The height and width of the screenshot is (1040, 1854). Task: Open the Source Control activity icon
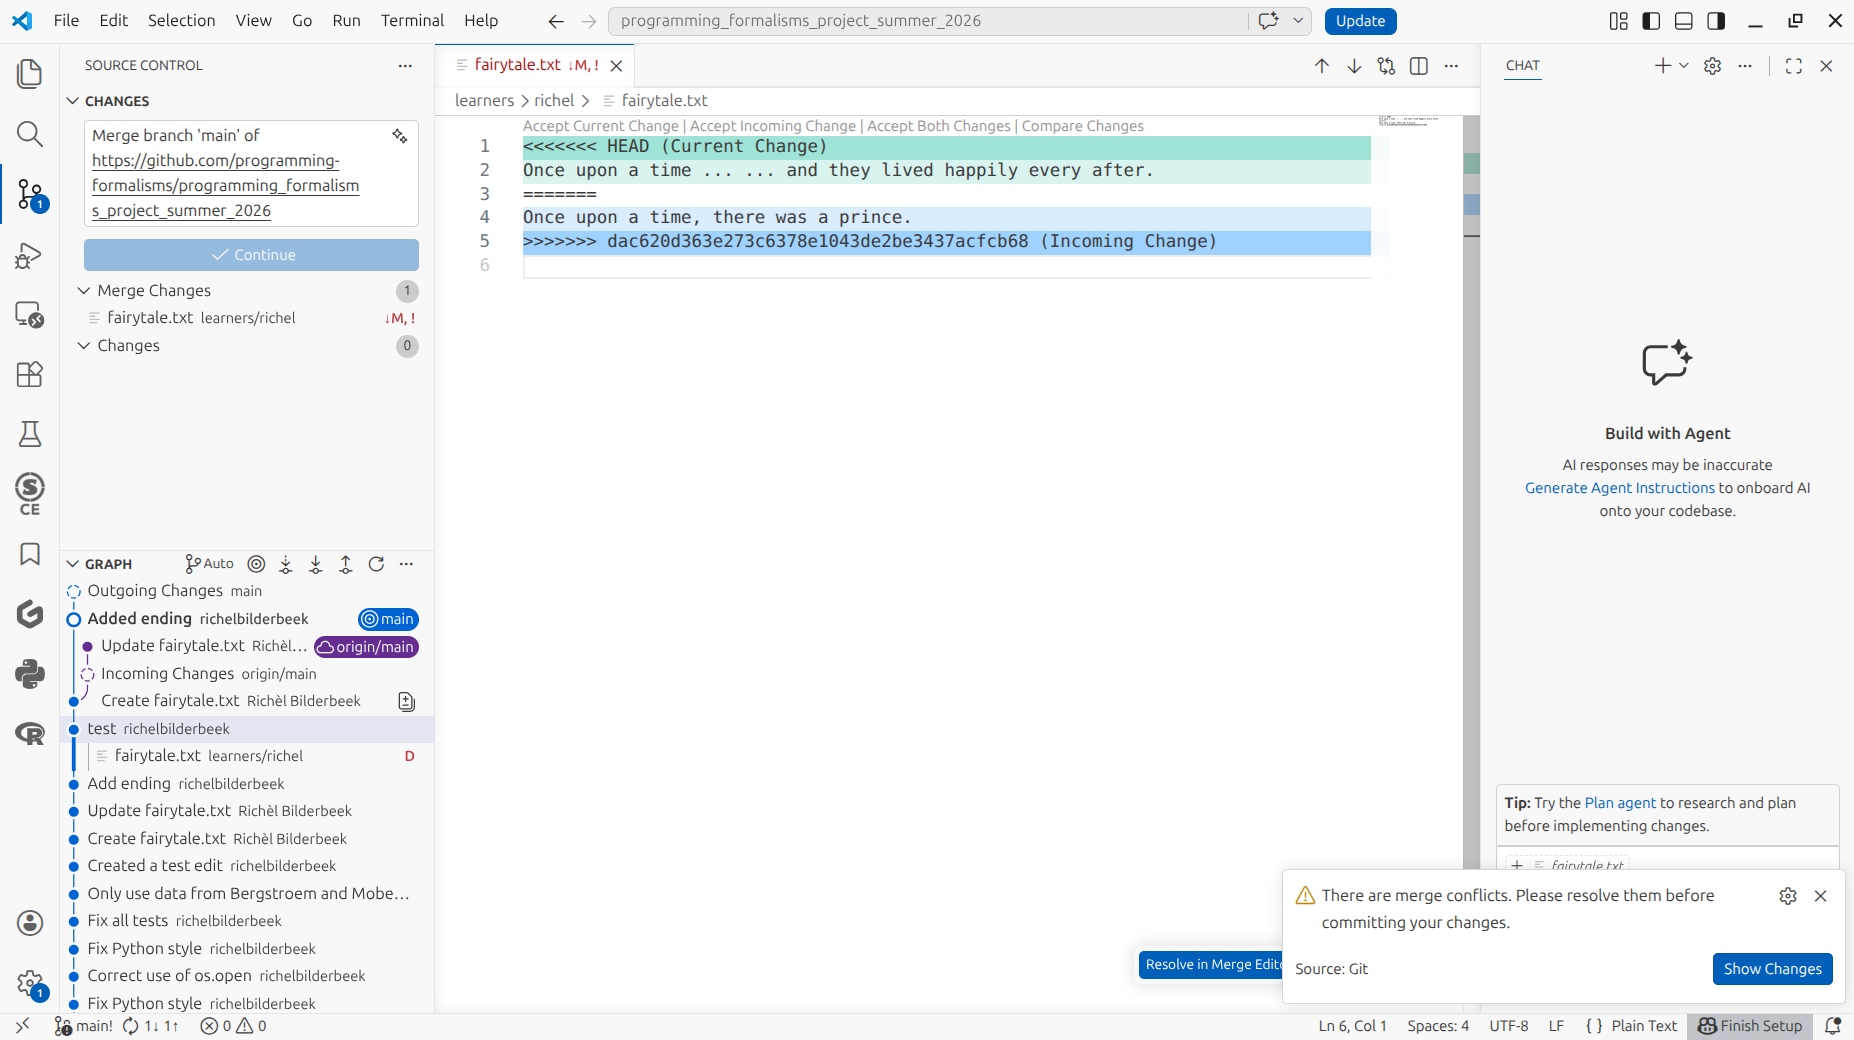[x=30, y=194]
